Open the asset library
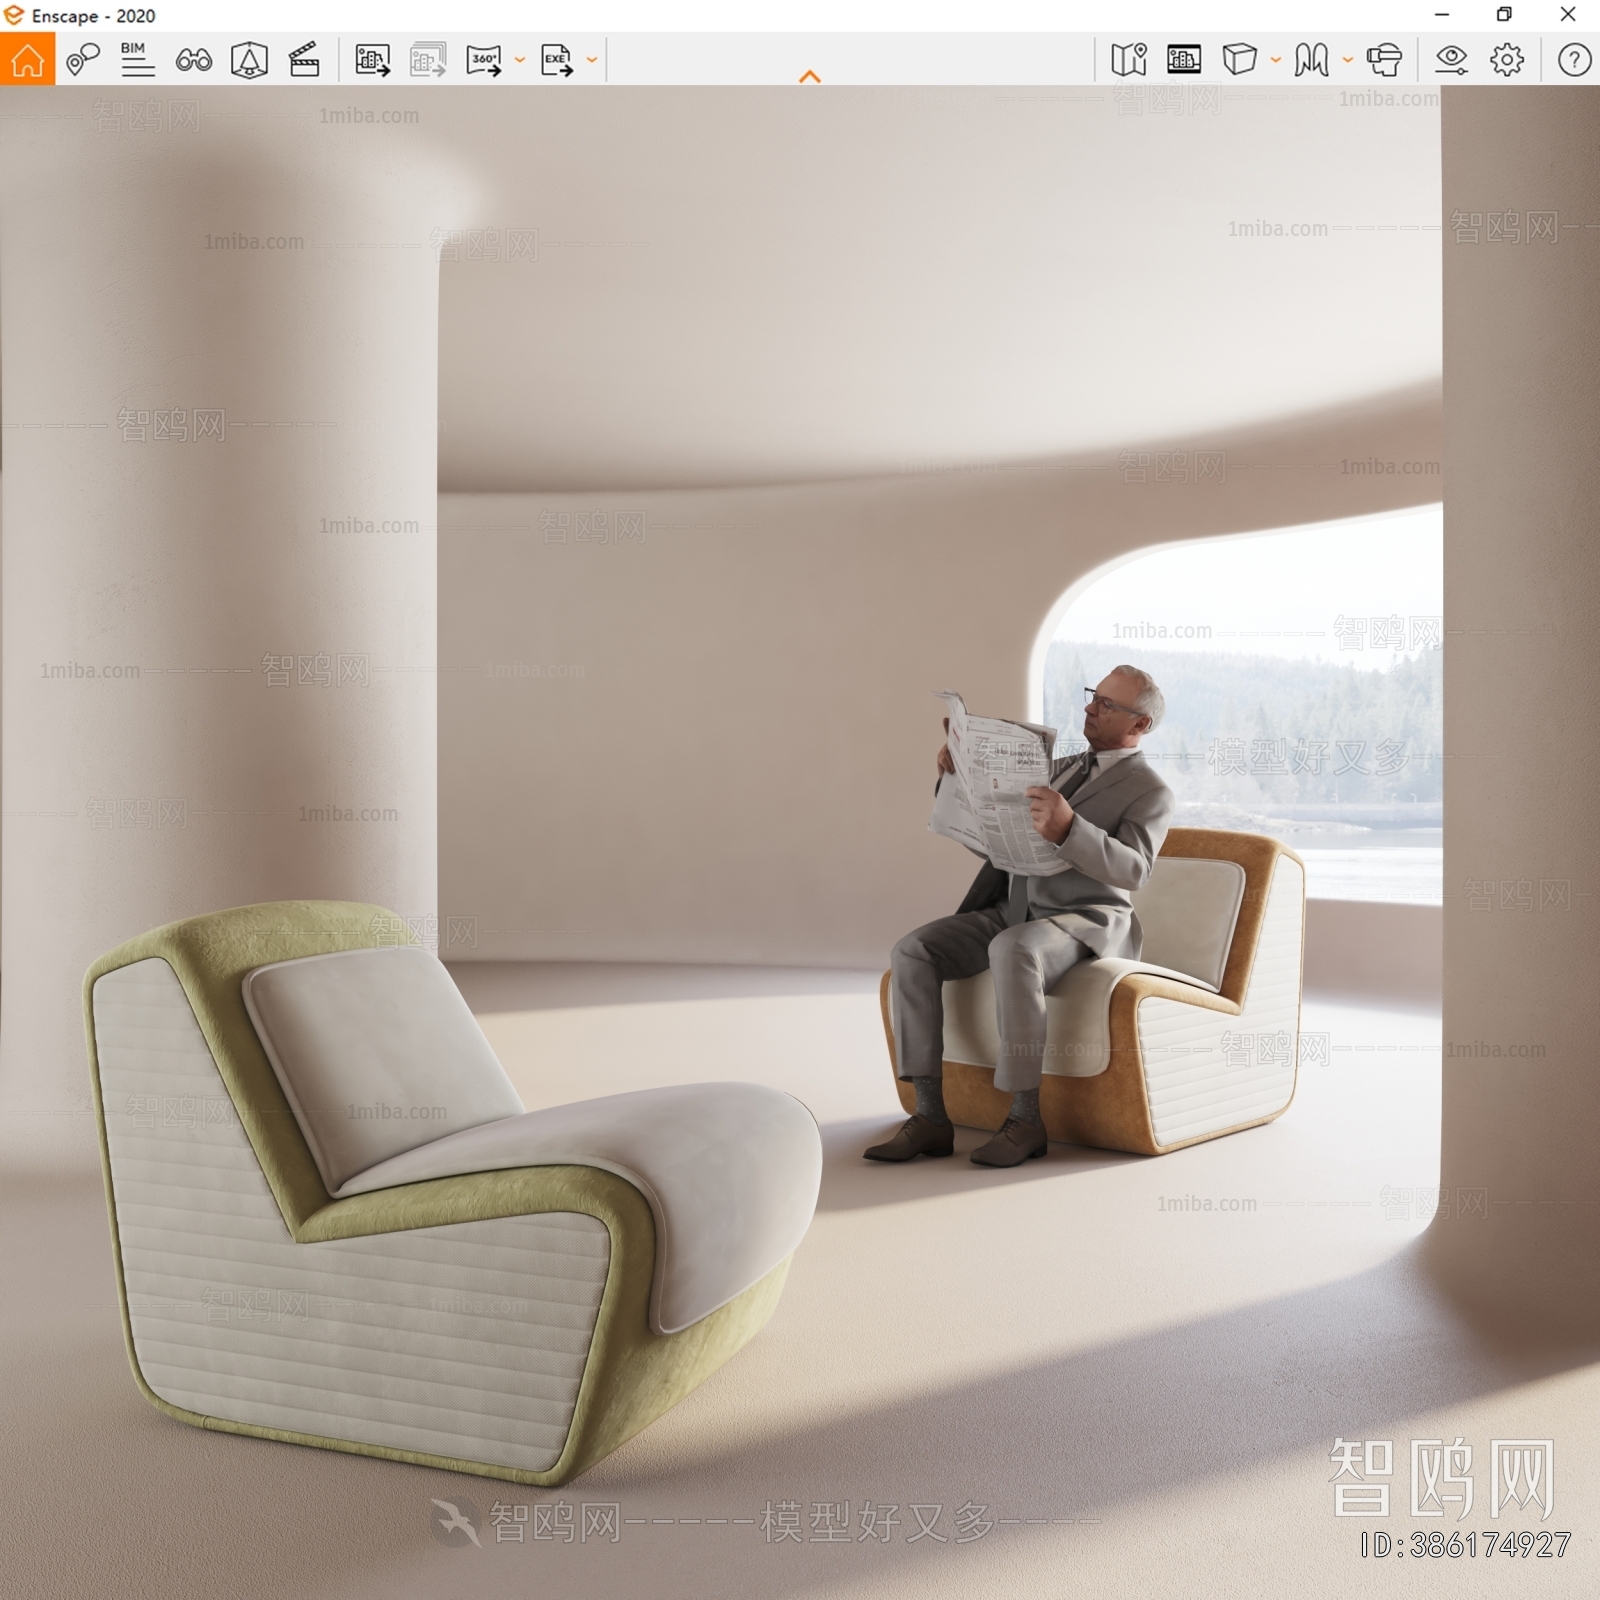Image resolution: width=1600 pixels, height=1600 pixels. tap(1184, 60)
